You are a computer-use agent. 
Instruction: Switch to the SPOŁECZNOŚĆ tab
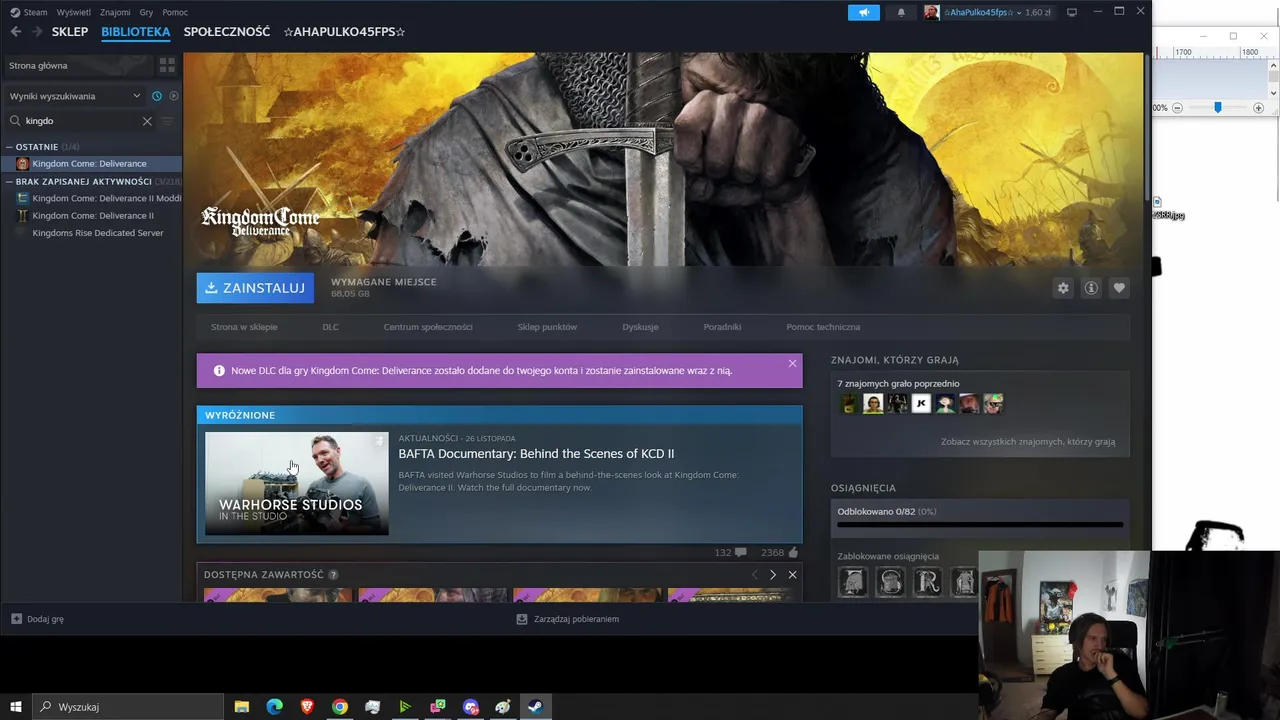pyautogui.click(x=227, y=32)
